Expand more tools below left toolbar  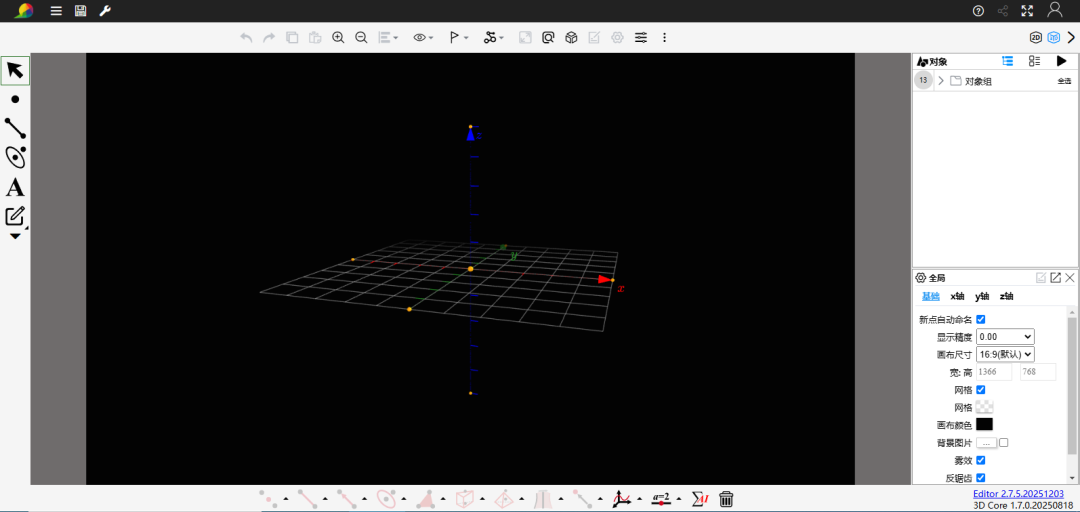(15, 236)
